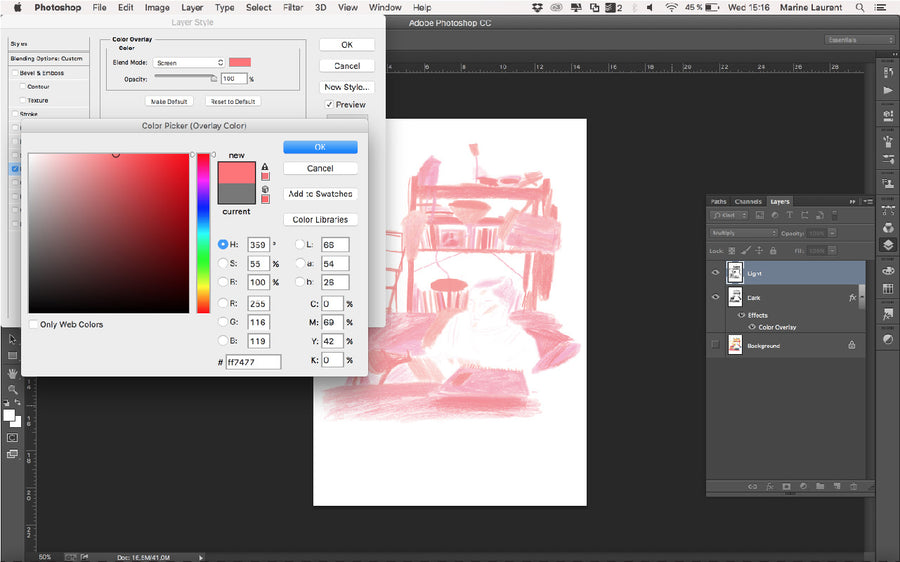
Task: Open the Filter menu
Action: click(x=293, y=7)
